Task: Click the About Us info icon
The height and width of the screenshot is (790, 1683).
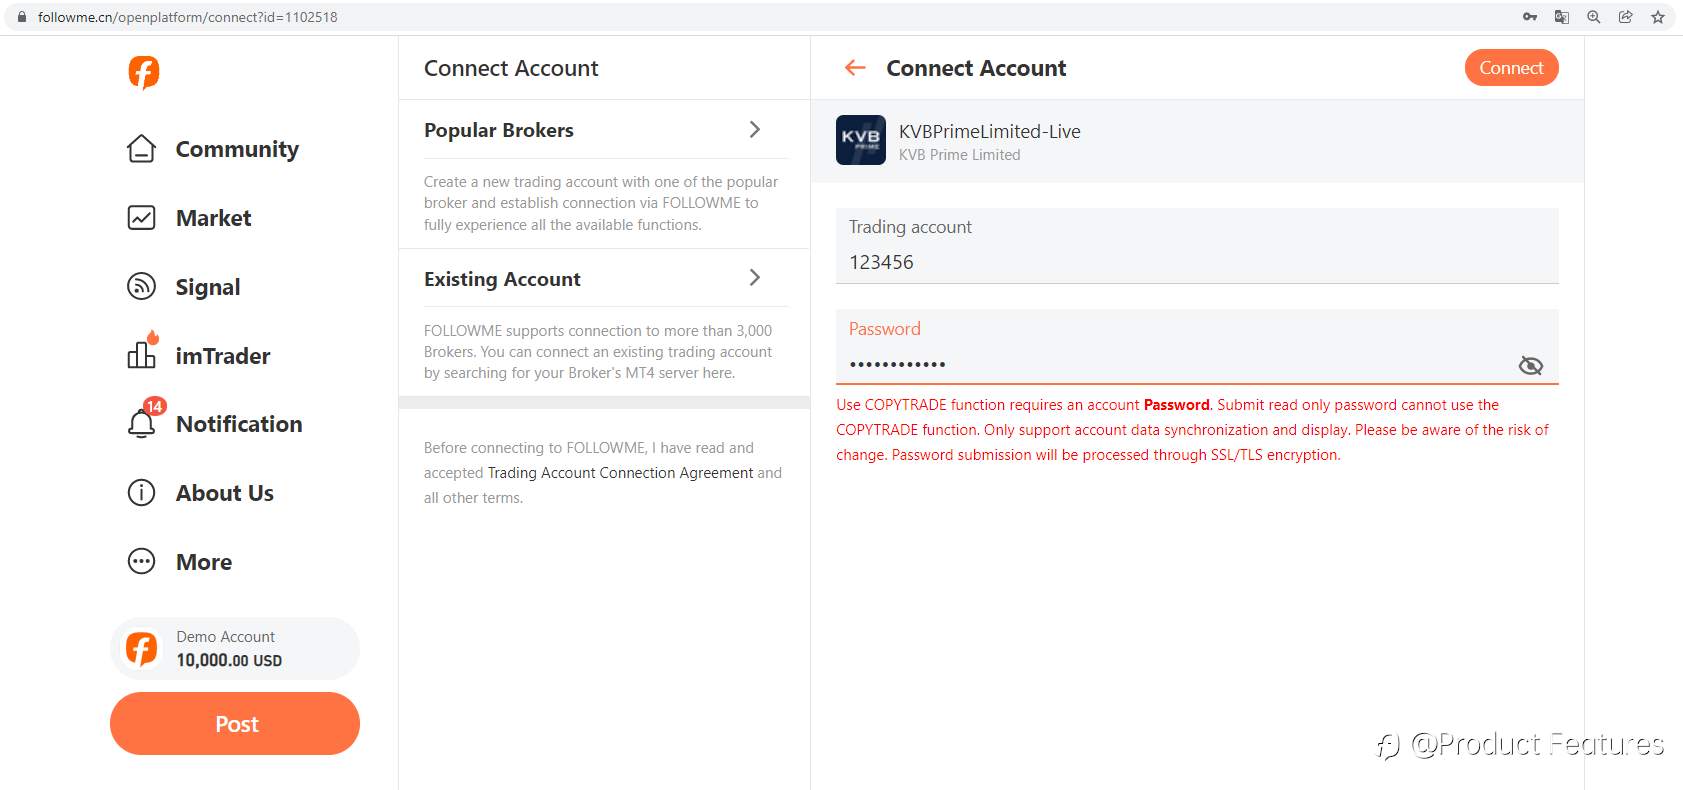Action: pos(142,493)
